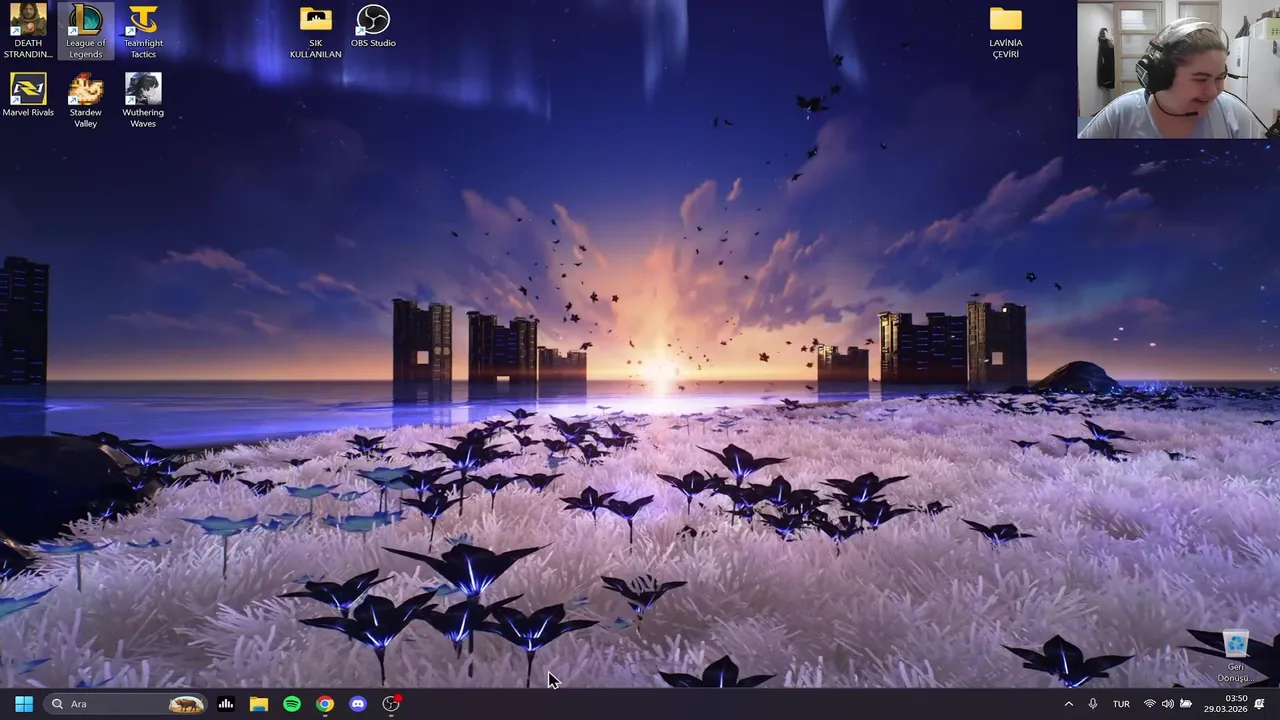The height and width of the screenshot is (720, 1280).
Task: Open File Explorer from the taskbar
Action: pos(259,704)
